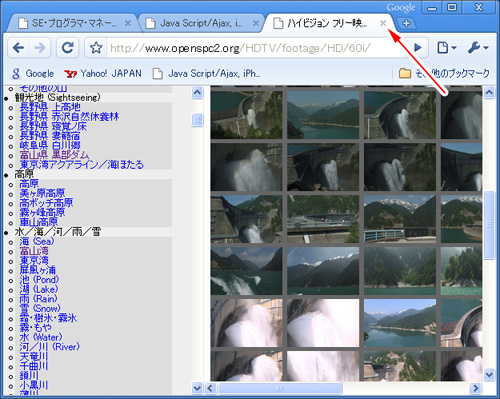This screenshot has width=500, height=399.
Task: Open the 屏風ヶ浦 link
Action: coord(37,270)
